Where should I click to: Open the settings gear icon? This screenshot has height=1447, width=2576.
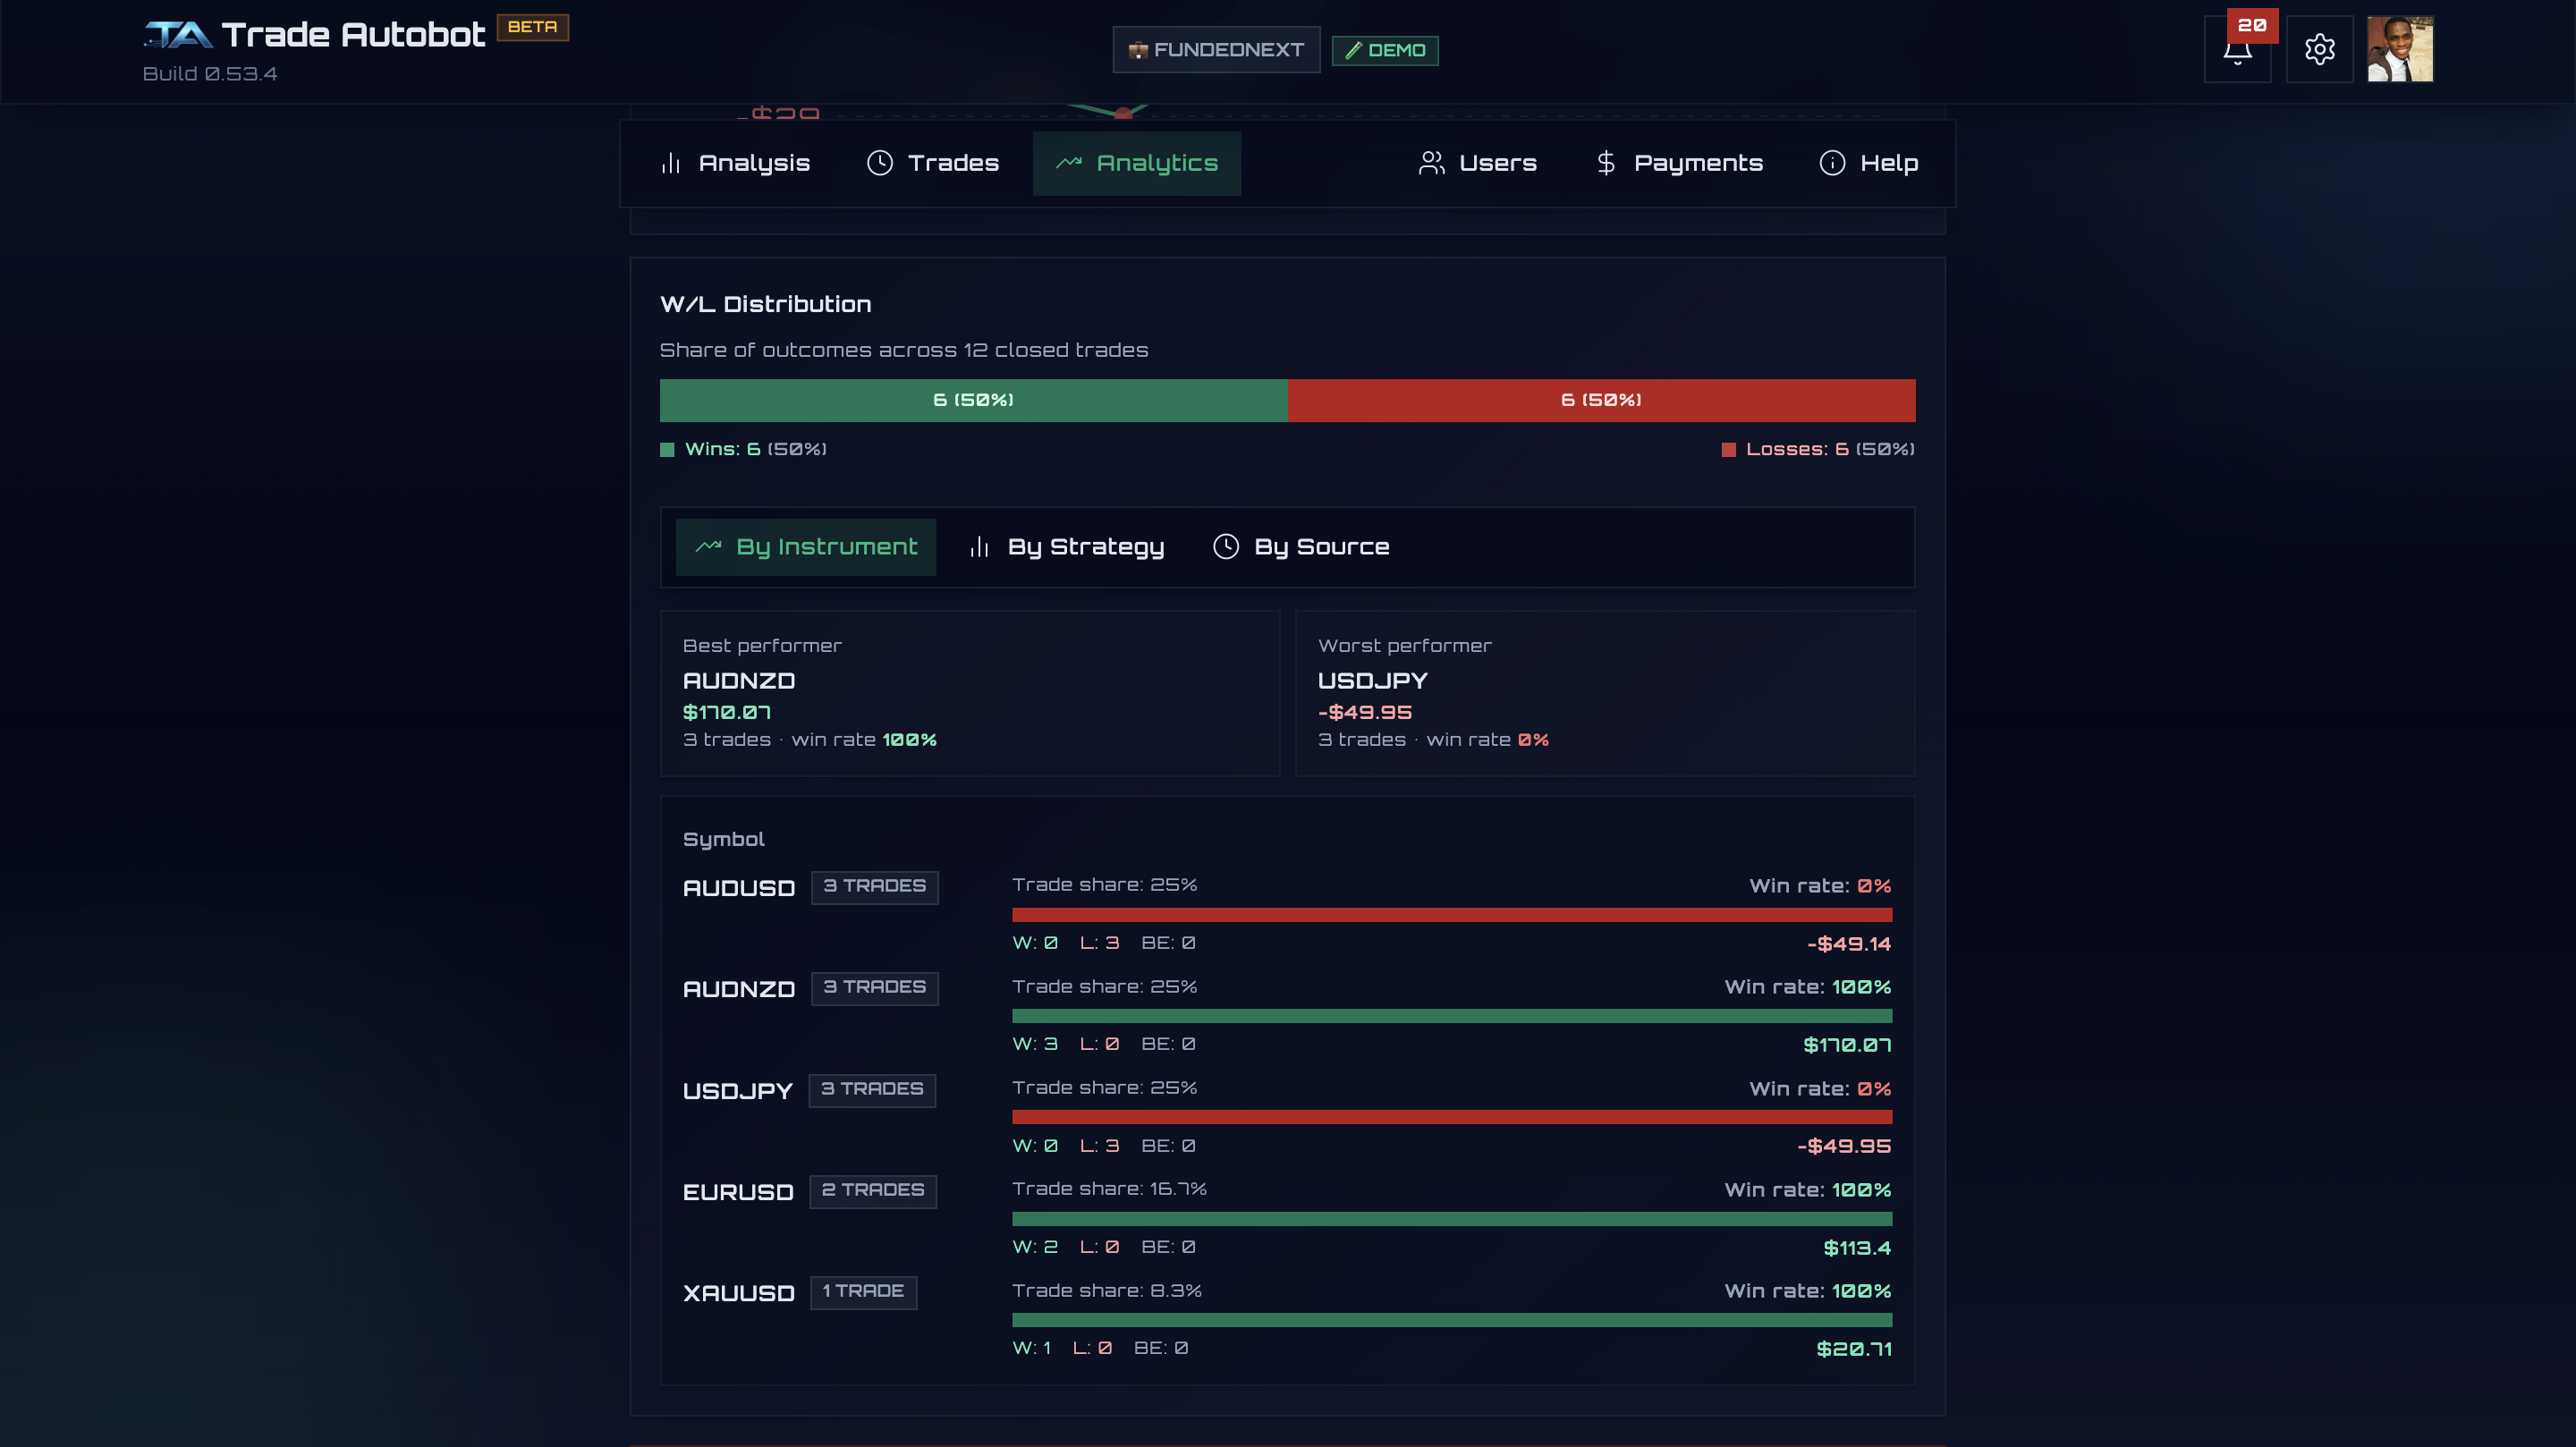click(2320, 49)
